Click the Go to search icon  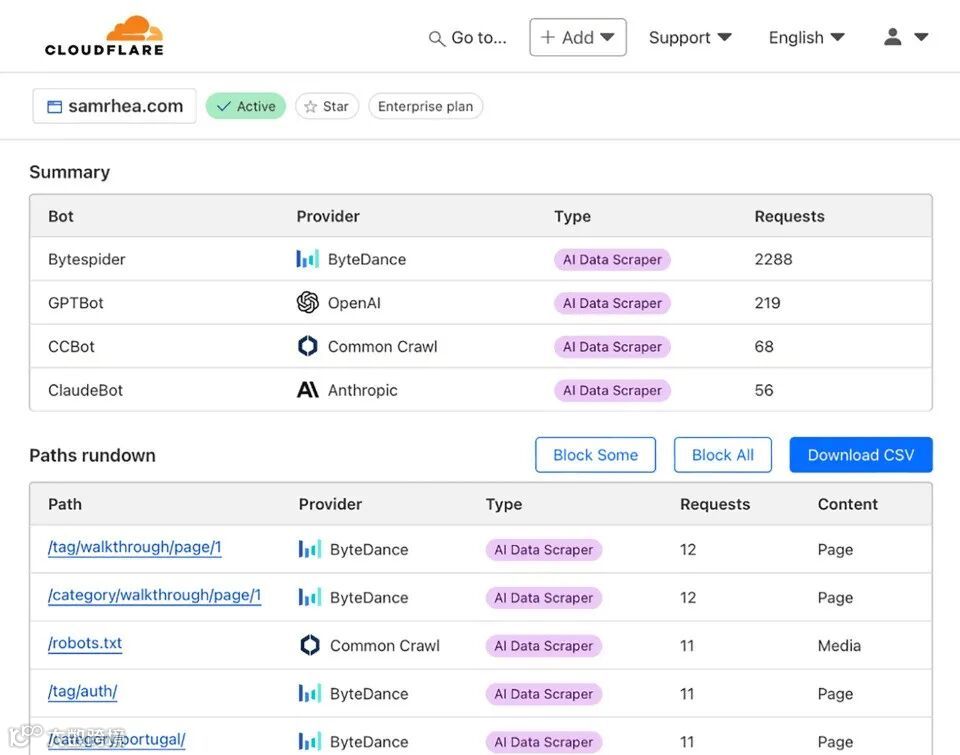tap(436, 39)
